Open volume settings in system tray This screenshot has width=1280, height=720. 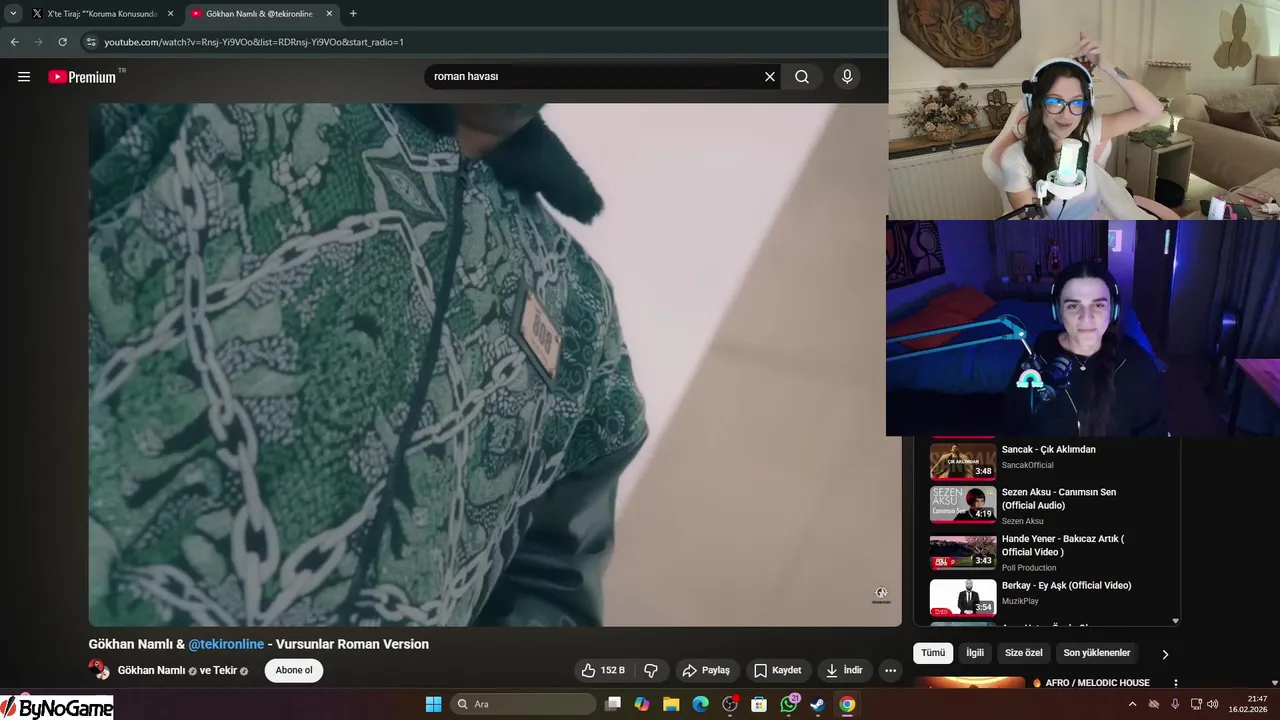click(x=1213, y=704)
